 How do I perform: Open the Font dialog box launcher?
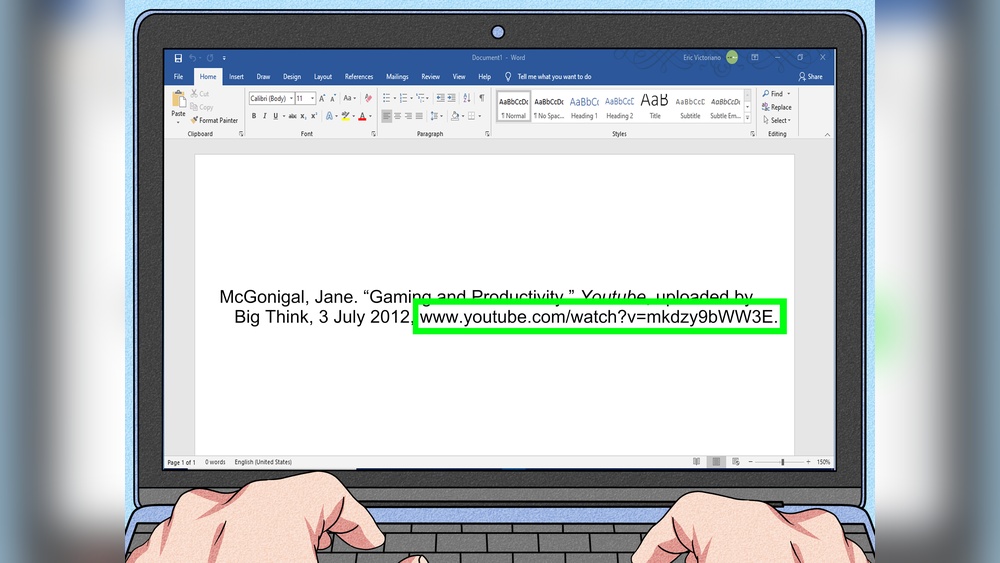tap(374, 134)
